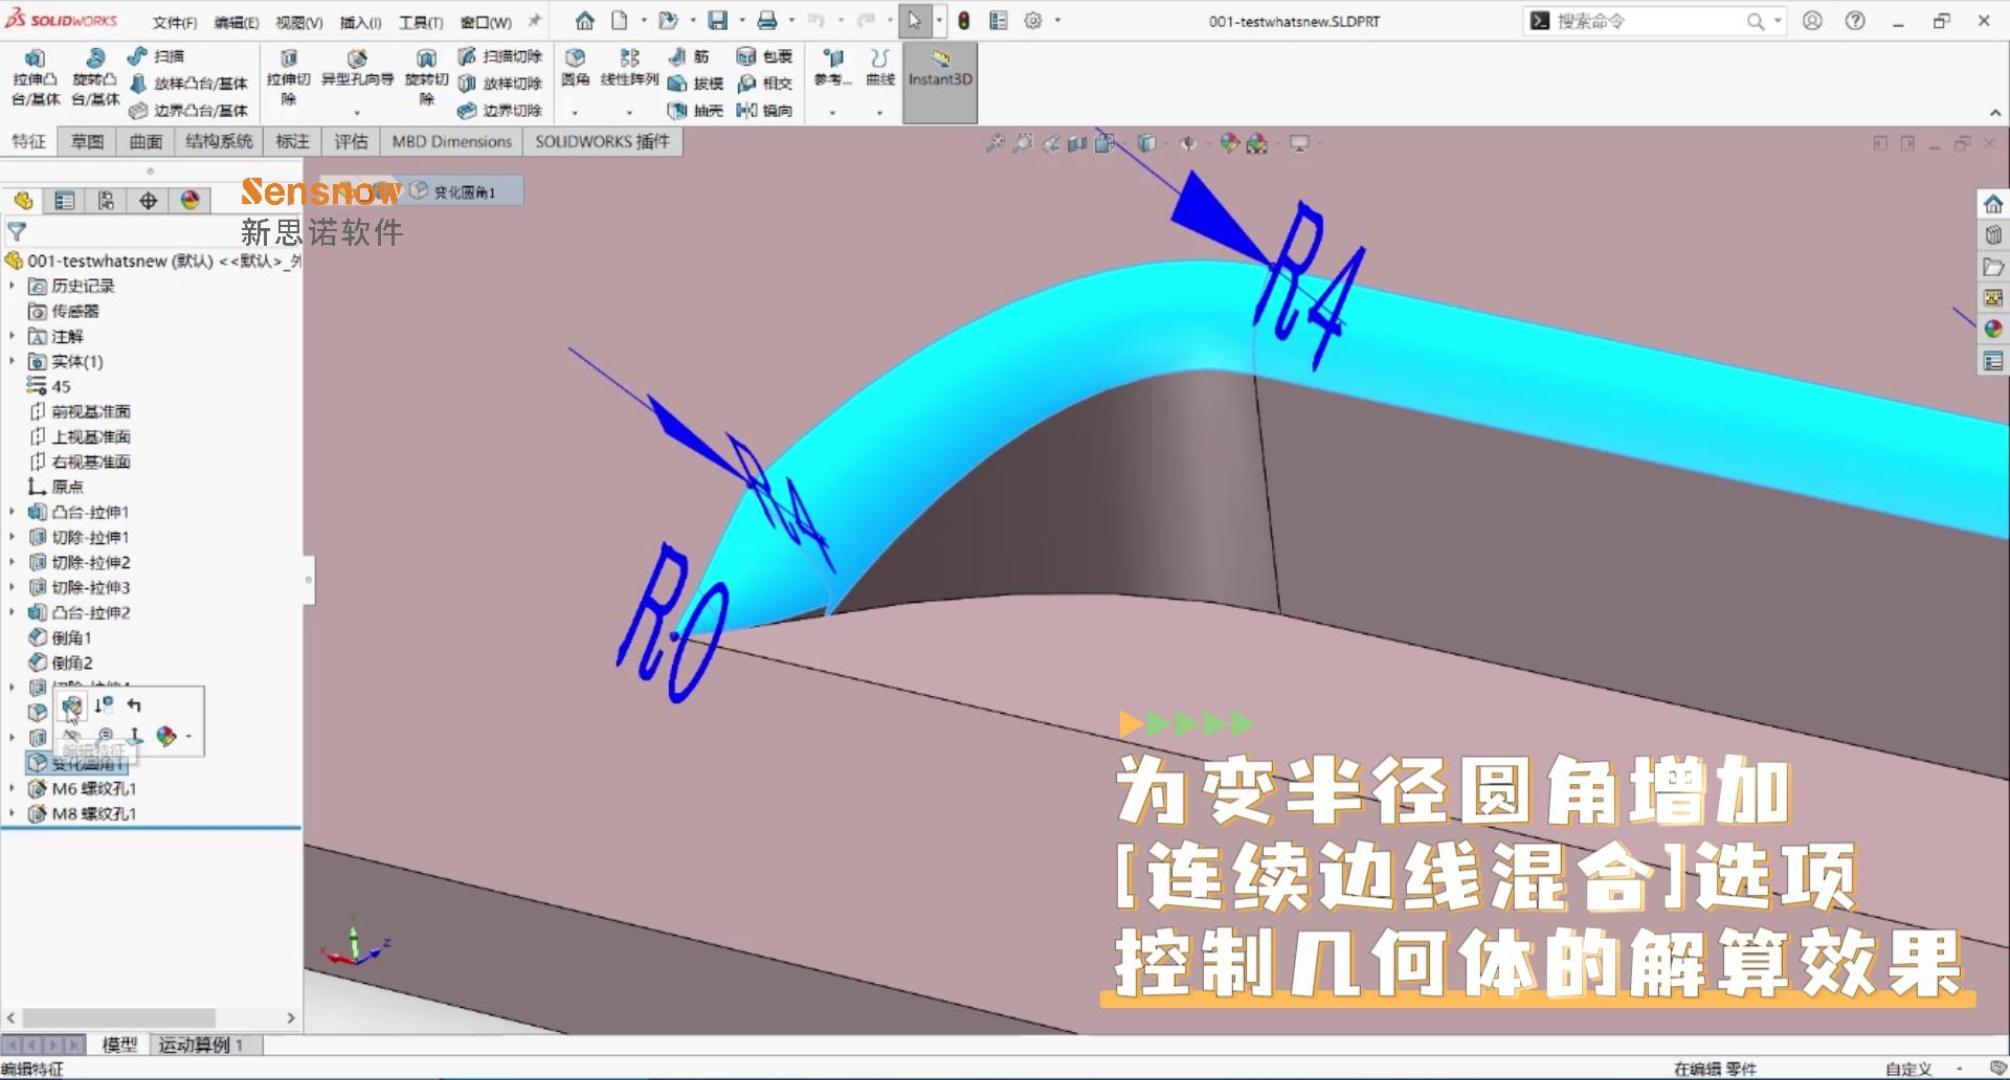Switch to the 运动算例 1 motion study tab
The image size is (2010, 1080).
coord(200,1044)
